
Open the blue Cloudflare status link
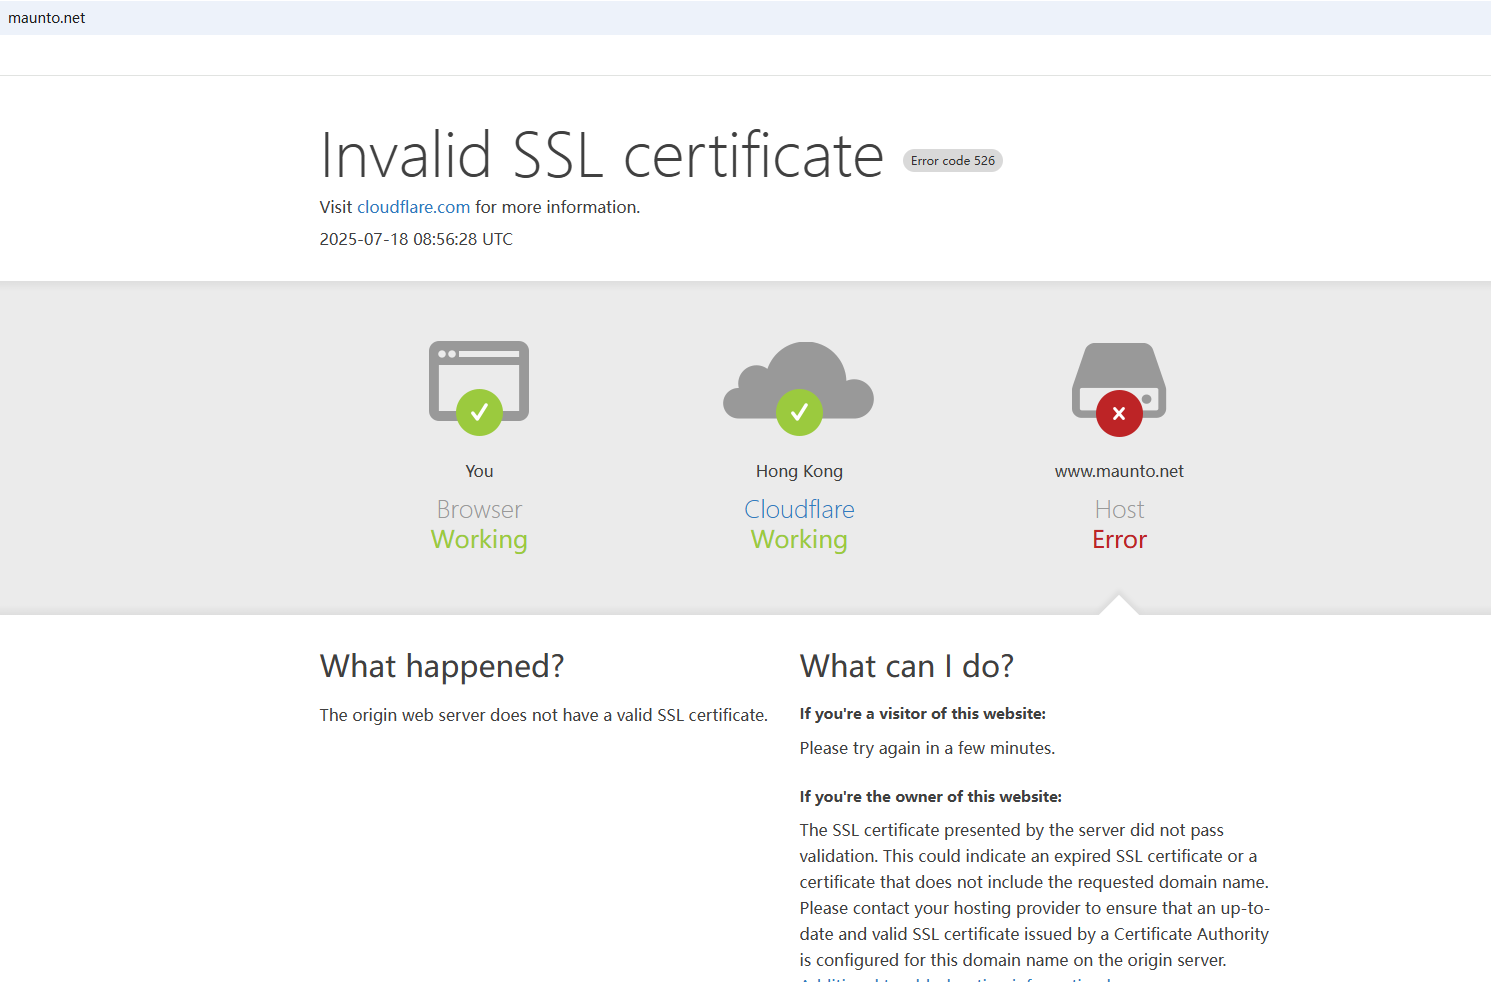coord(799,509)
